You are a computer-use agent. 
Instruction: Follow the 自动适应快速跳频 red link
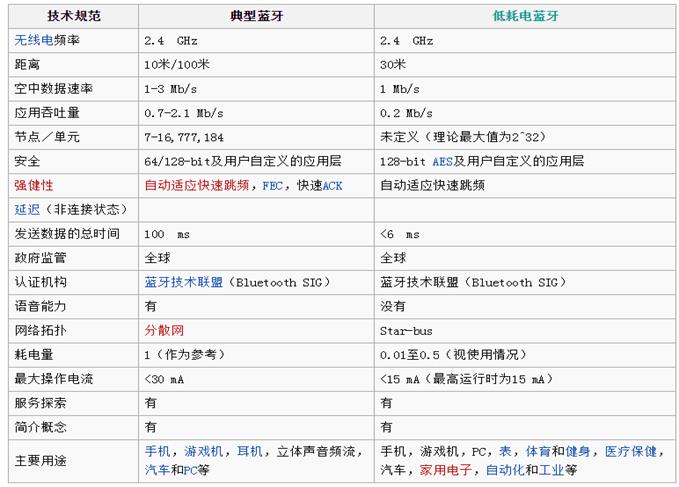point(197,185)
